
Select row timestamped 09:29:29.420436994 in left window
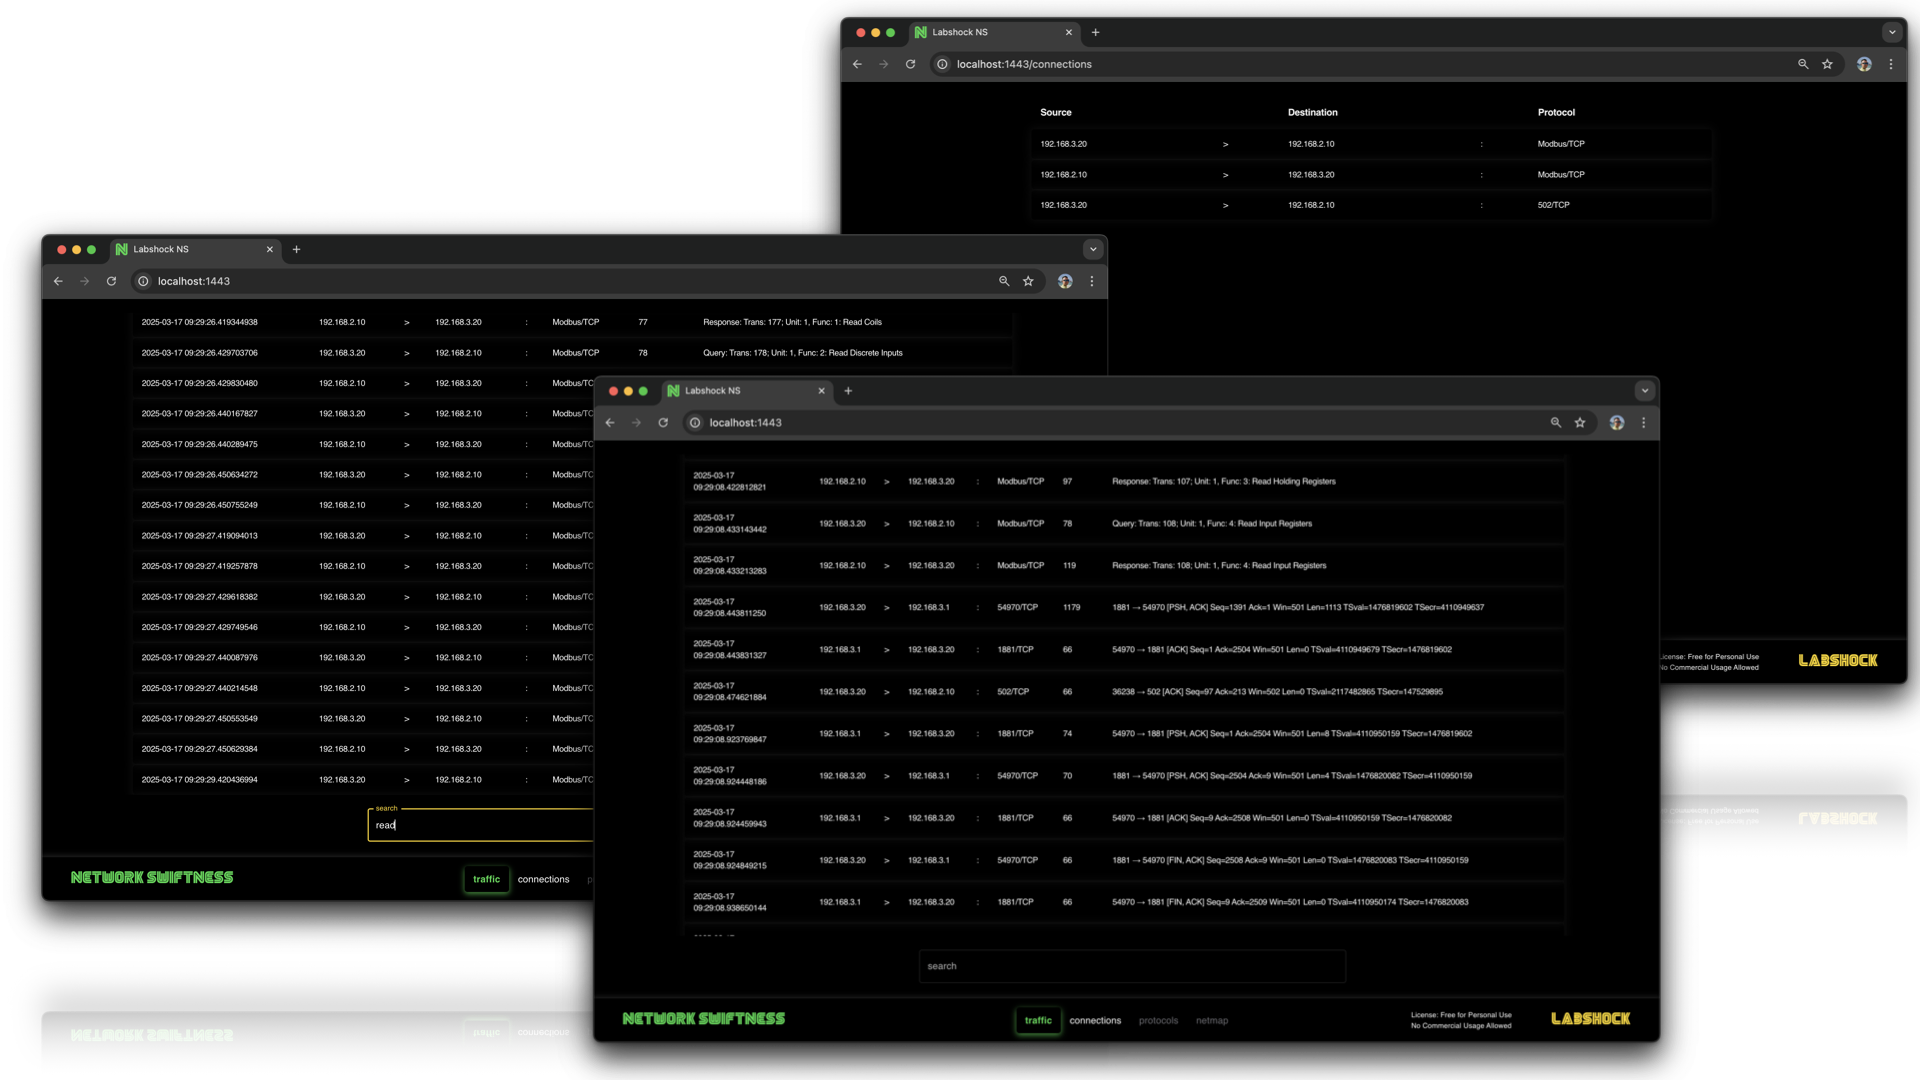363,780
